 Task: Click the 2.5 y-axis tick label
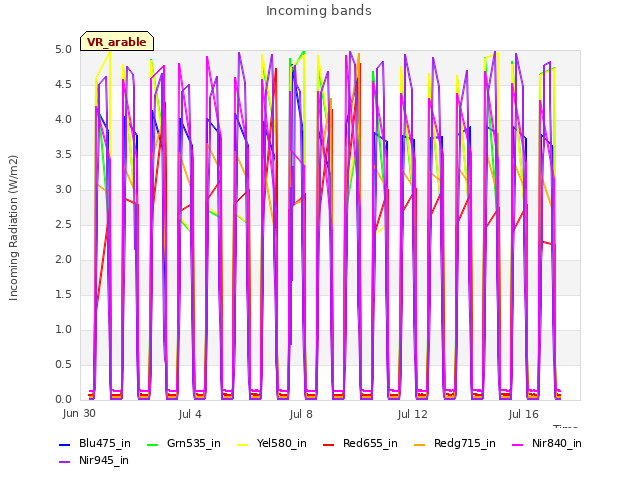click(x=63, y=225)
